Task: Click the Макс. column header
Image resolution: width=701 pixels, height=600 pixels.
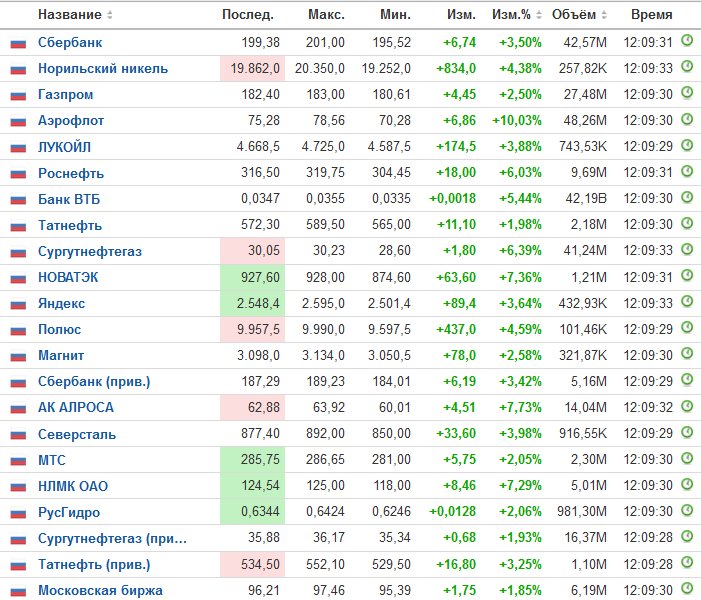Action: point(326,15)
